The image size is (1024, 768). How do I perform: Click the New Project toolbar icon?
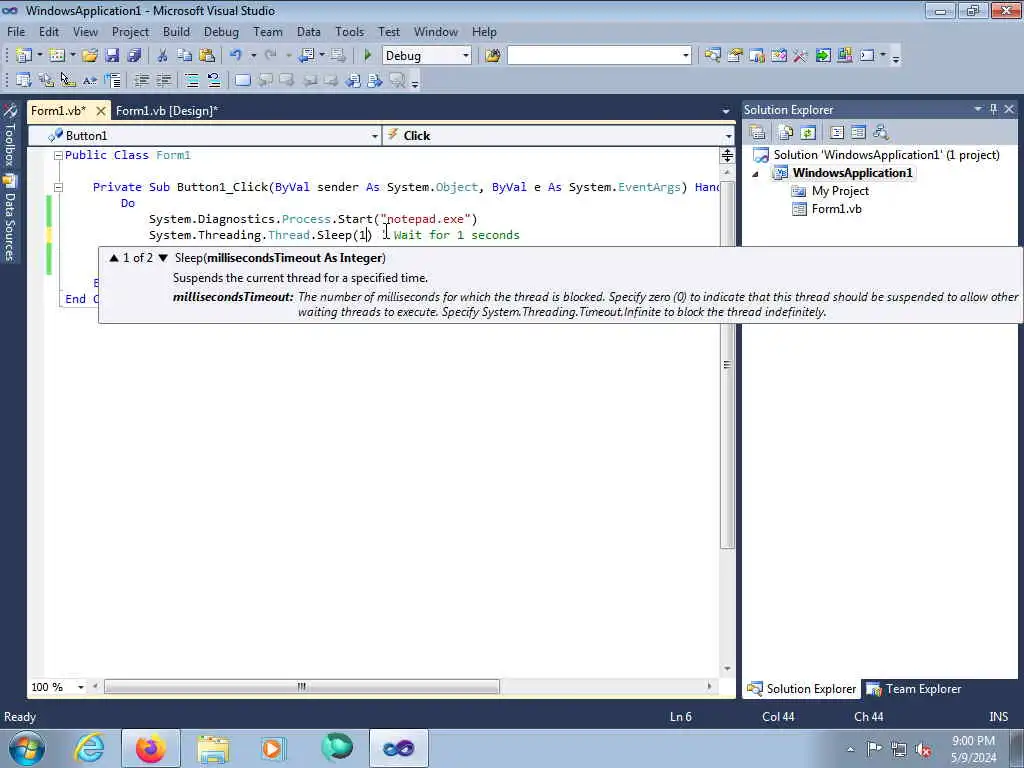(24, 56)
